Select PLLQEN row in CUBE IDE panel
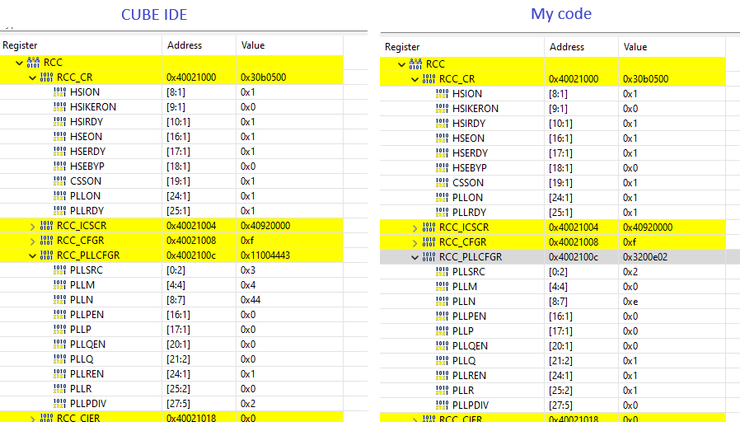Viewport: 740px width, 422px height. click(171, 344)
